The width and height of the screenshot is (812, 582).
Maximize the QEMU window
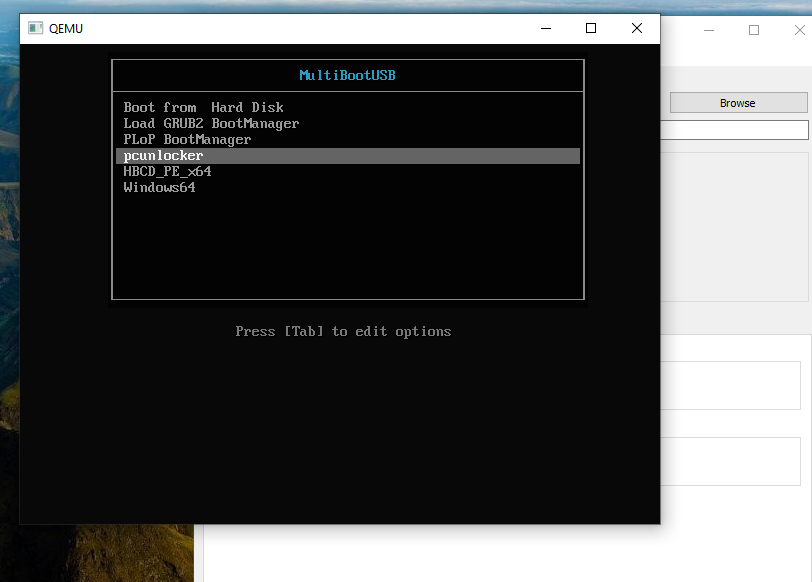pyautogui.click(x=591, y=28)
